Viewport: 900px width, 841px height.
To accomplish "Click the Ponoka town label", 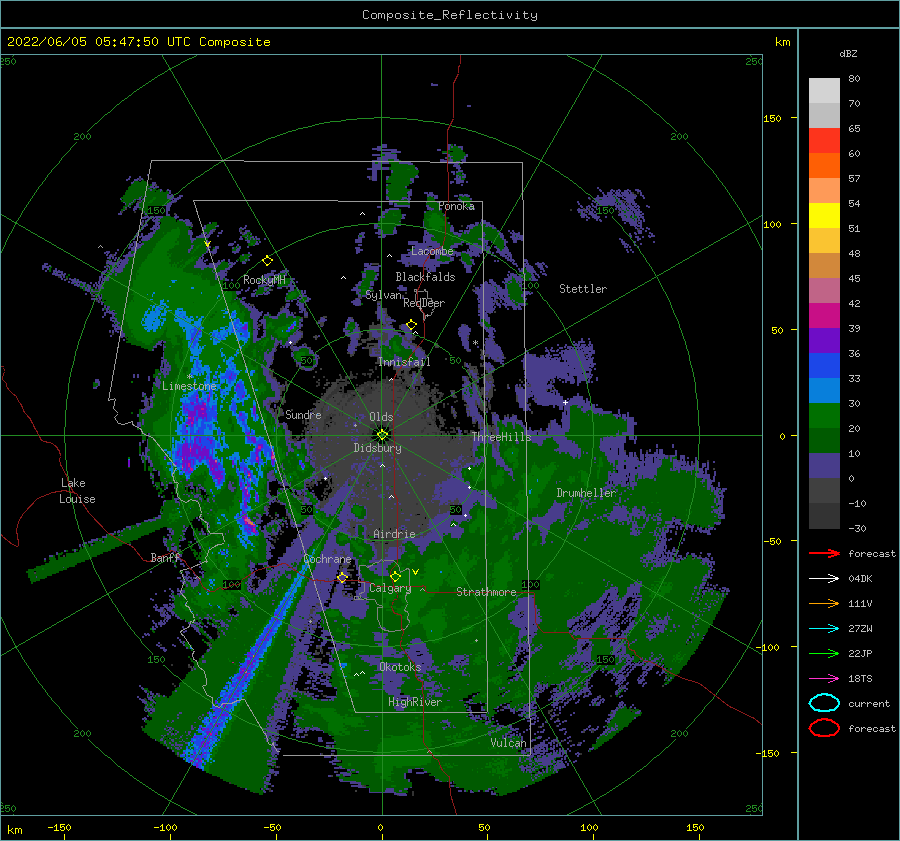I will tap(456, 206).
